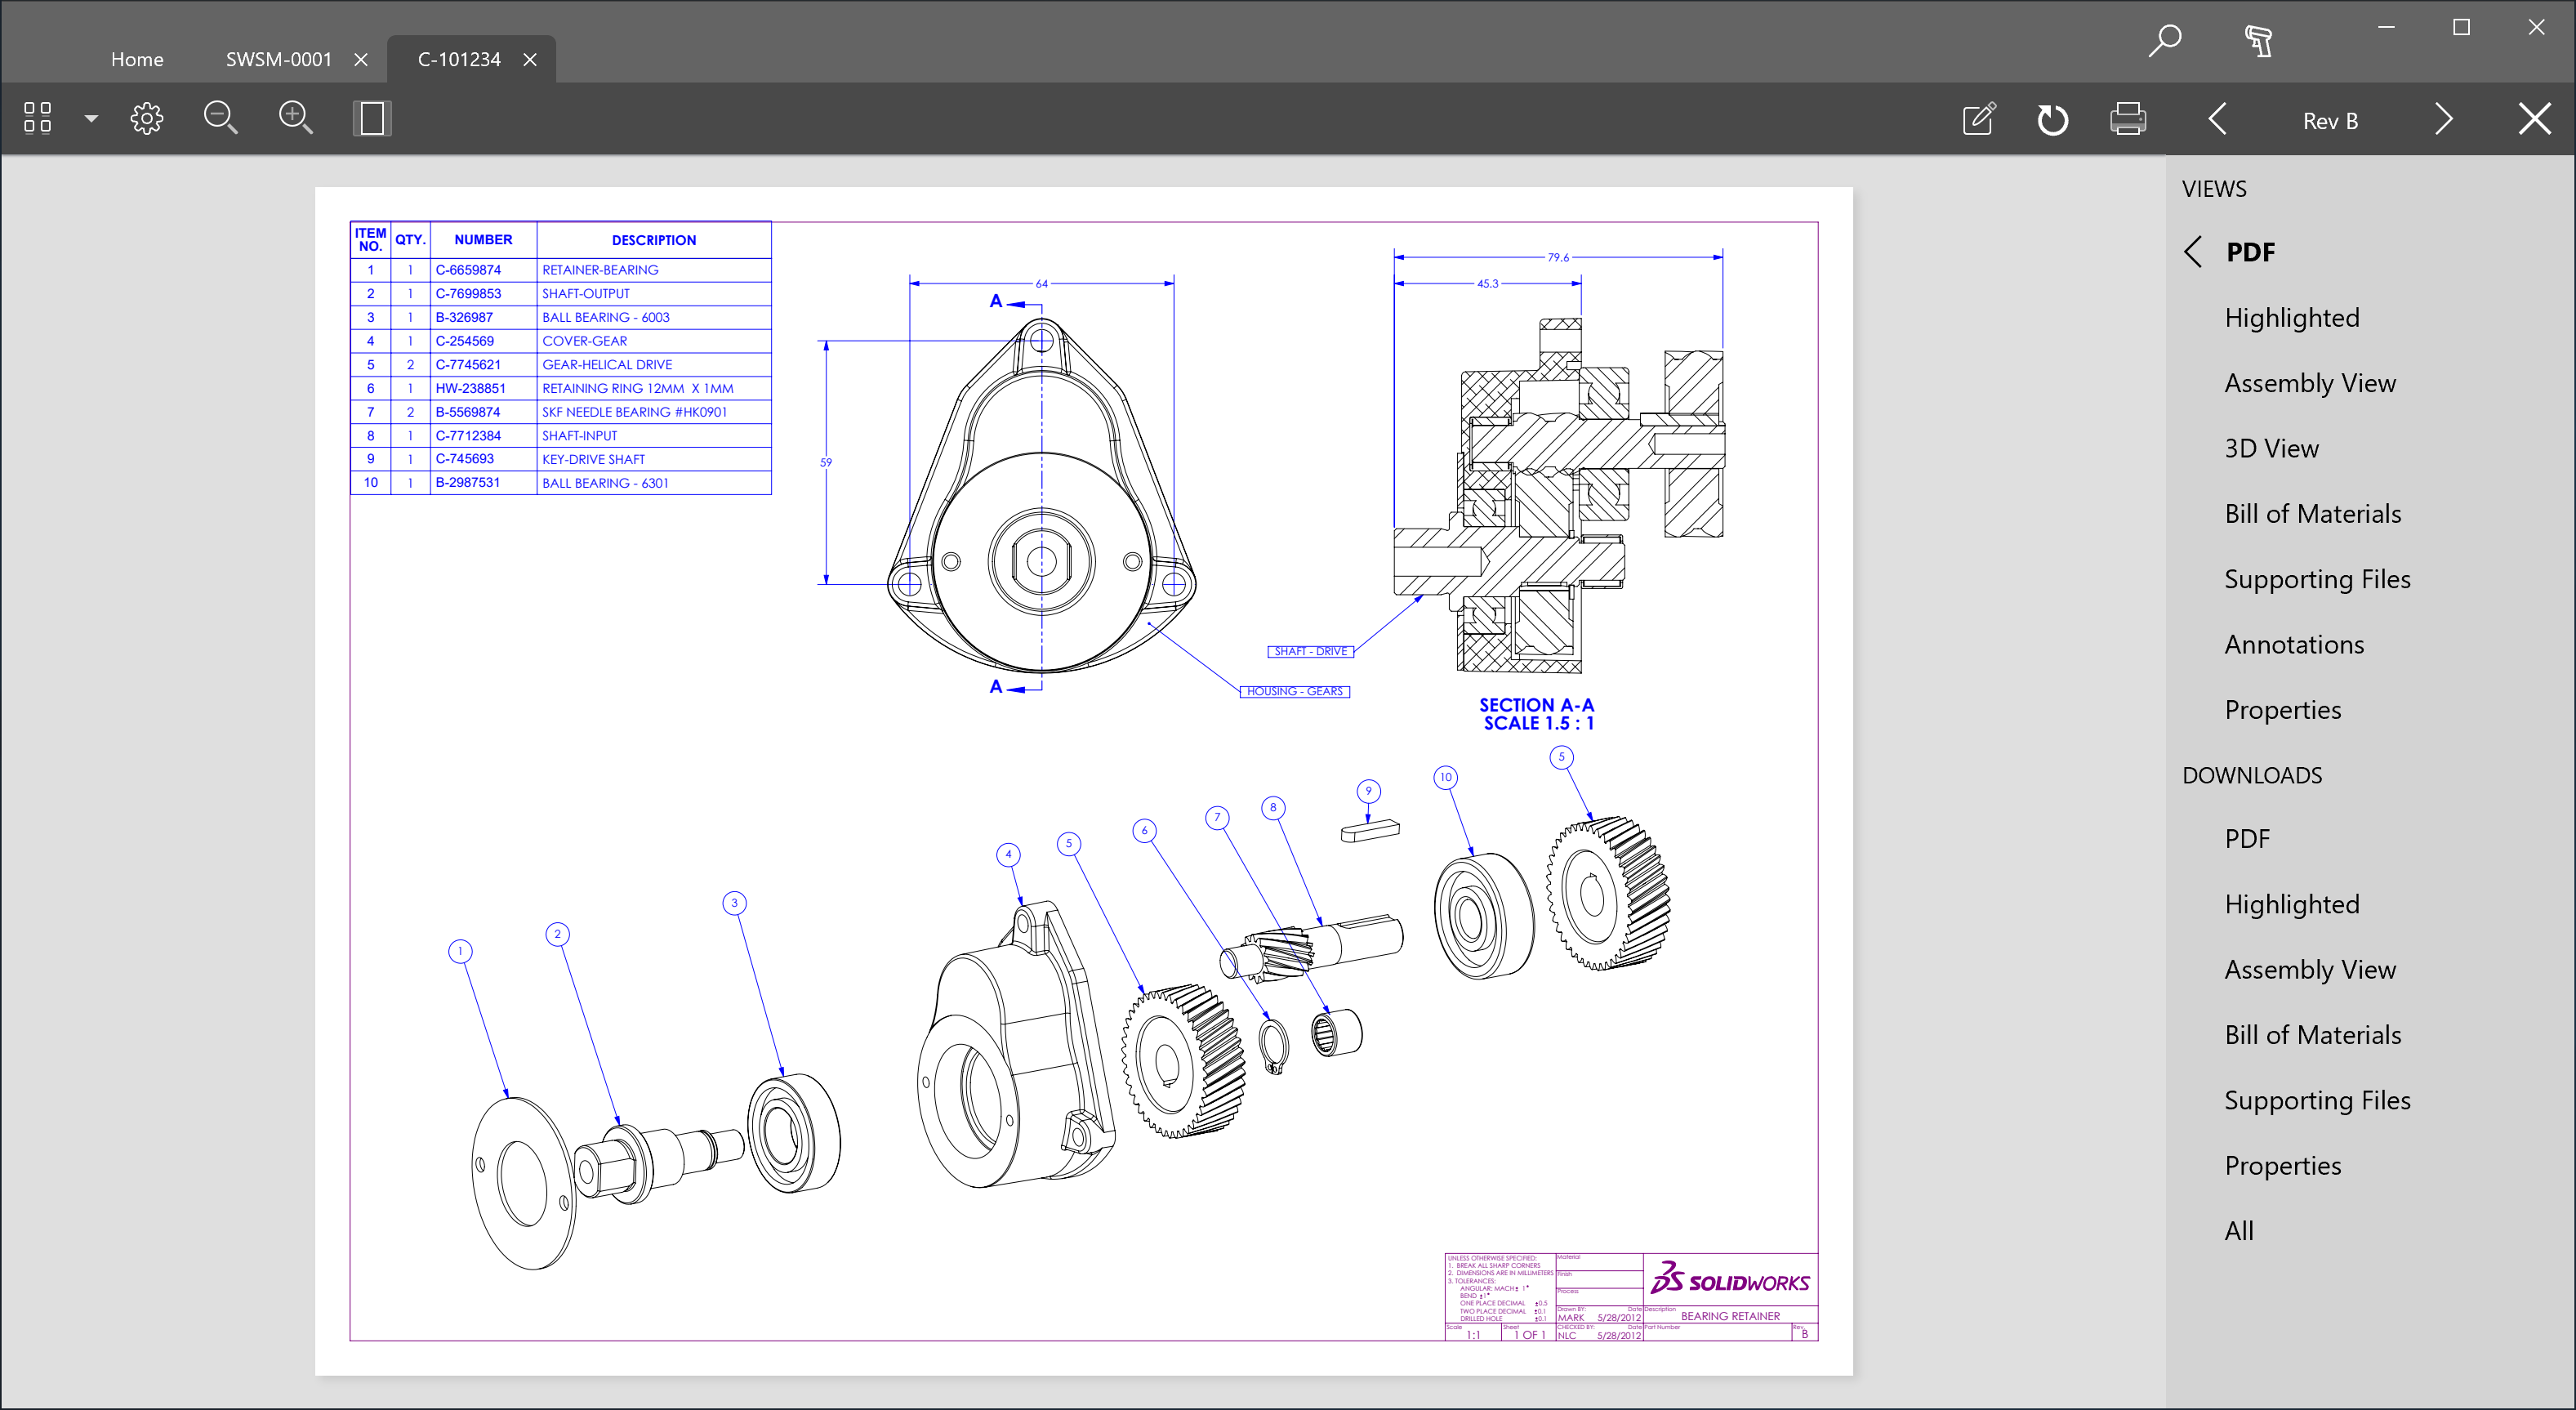This screenshot has width=2576, height=1410.
Task: Open the Annotations view
Action: point(2294,644)
